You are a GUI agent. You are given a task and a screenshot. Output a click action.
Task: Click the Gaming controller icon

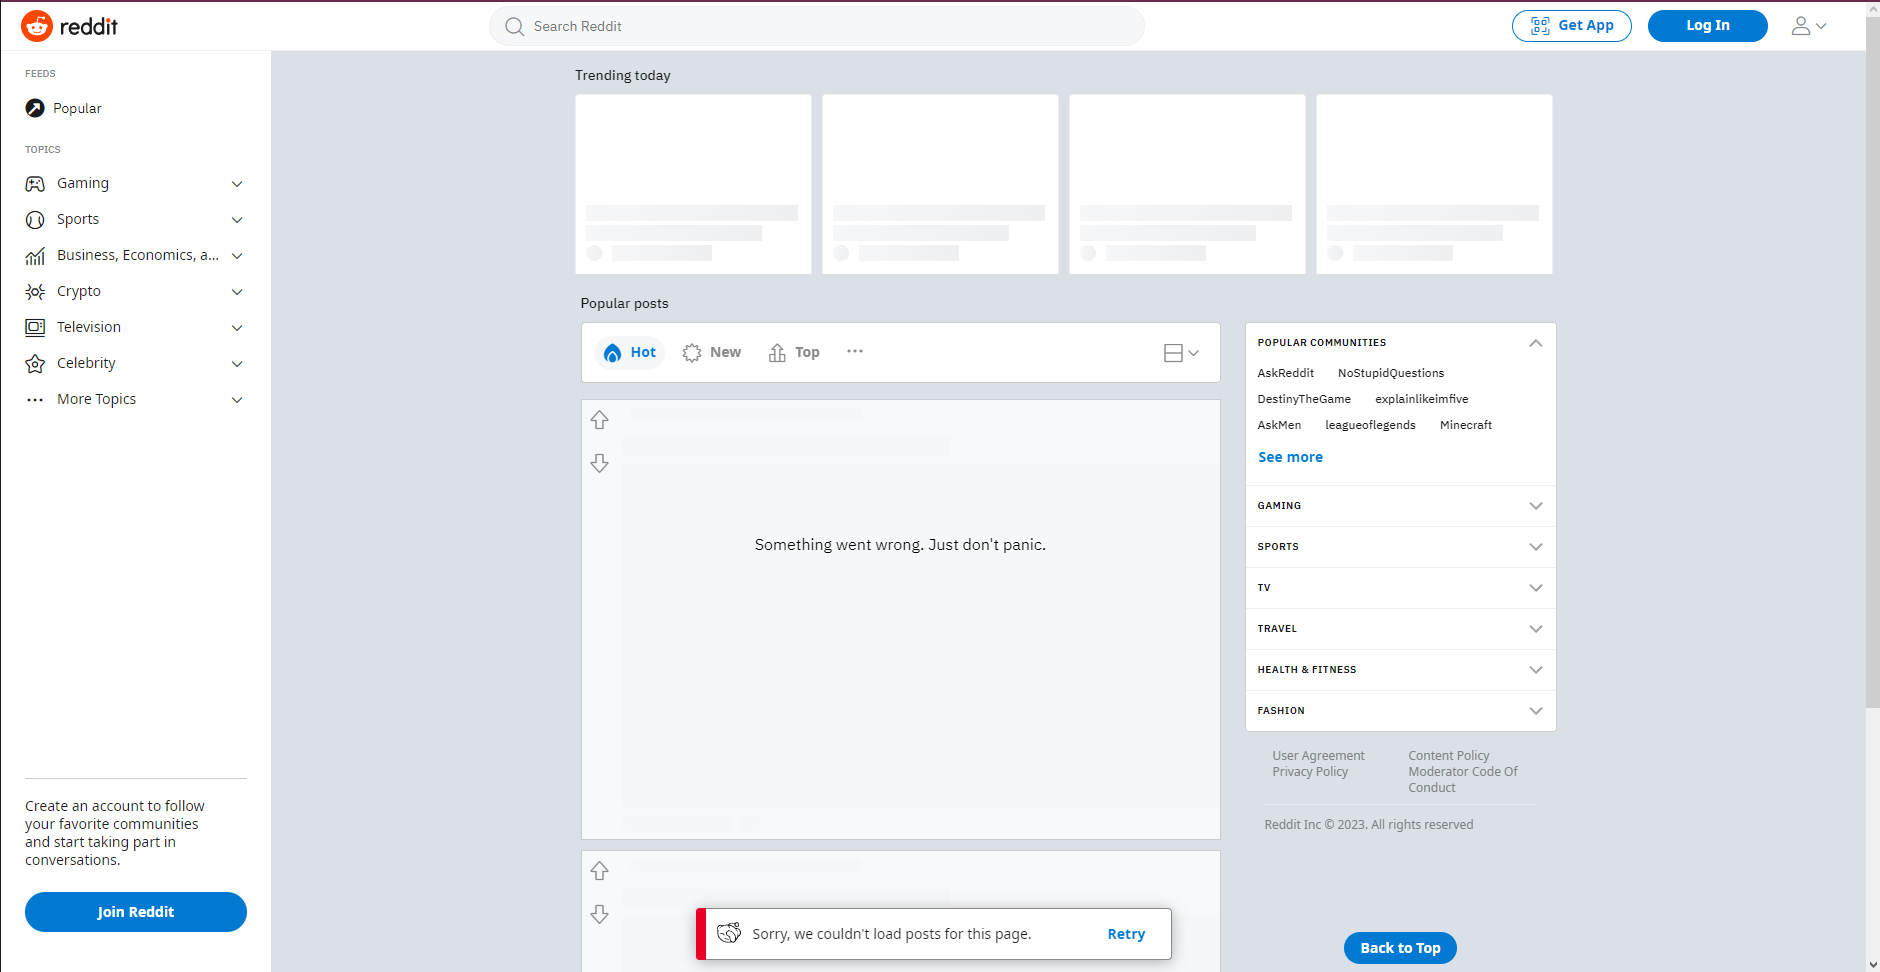click(x=35, y=184)
